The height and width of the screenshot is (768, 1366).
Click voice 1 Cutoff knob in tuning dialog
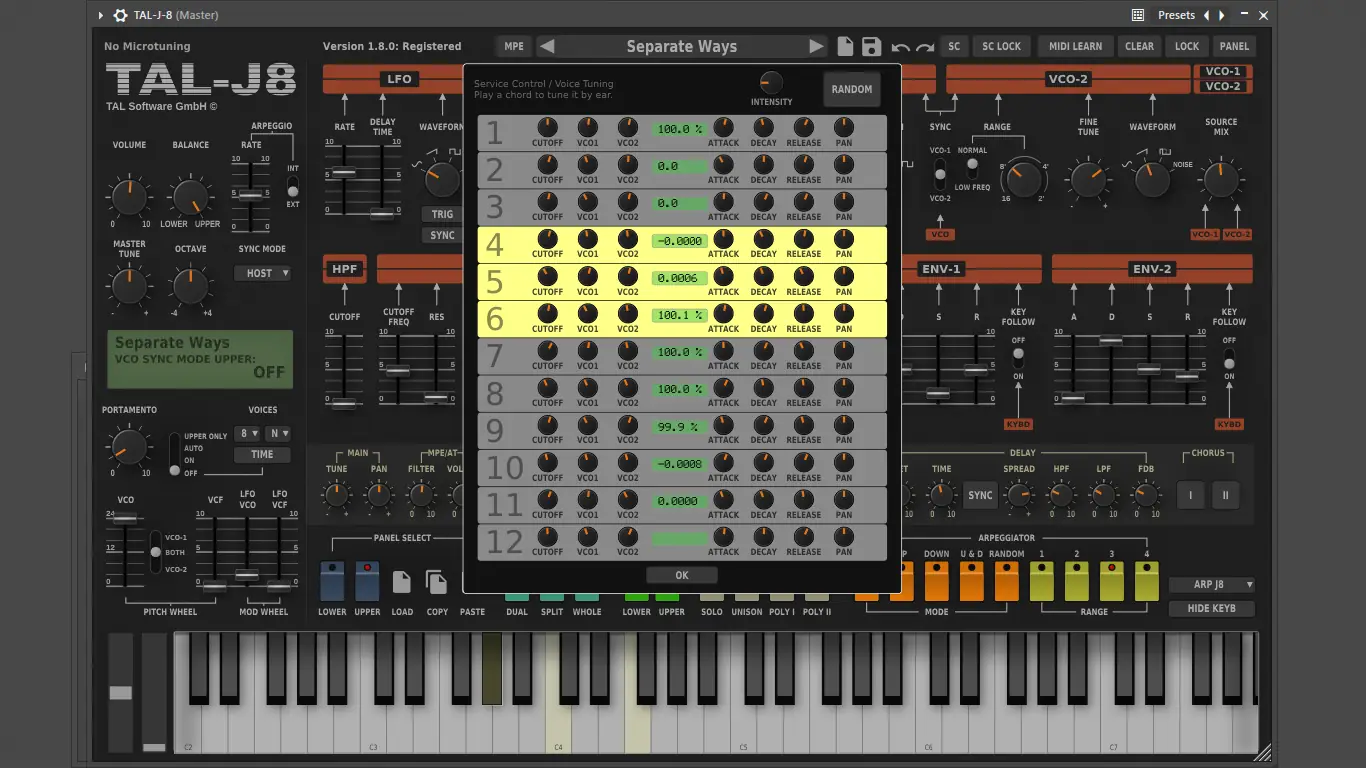547,127
